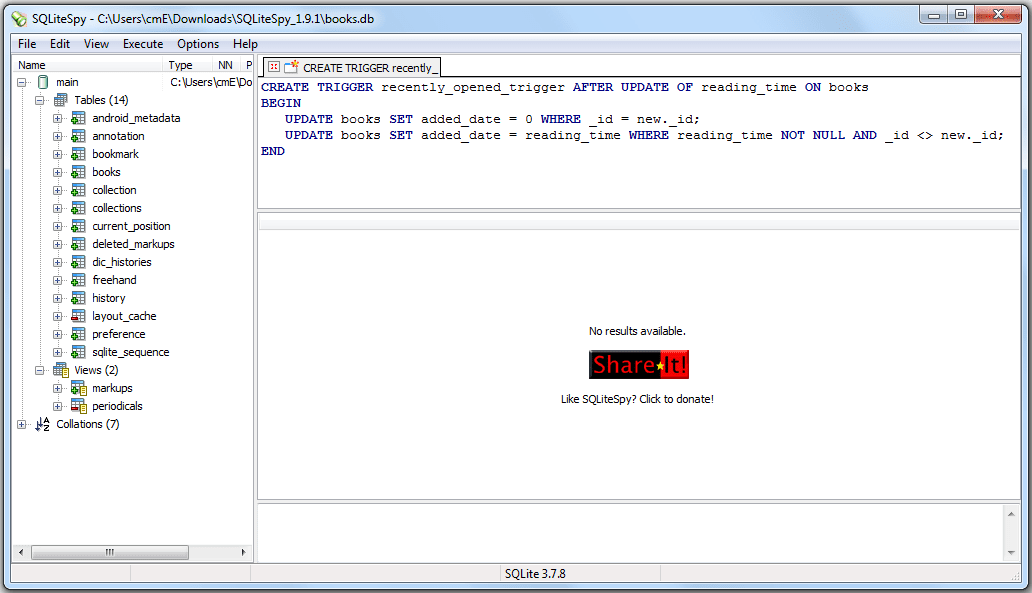Viewport: 1032px width, 593px height.
Task: Click the NN column header
Action: click(x=226, y=65)
